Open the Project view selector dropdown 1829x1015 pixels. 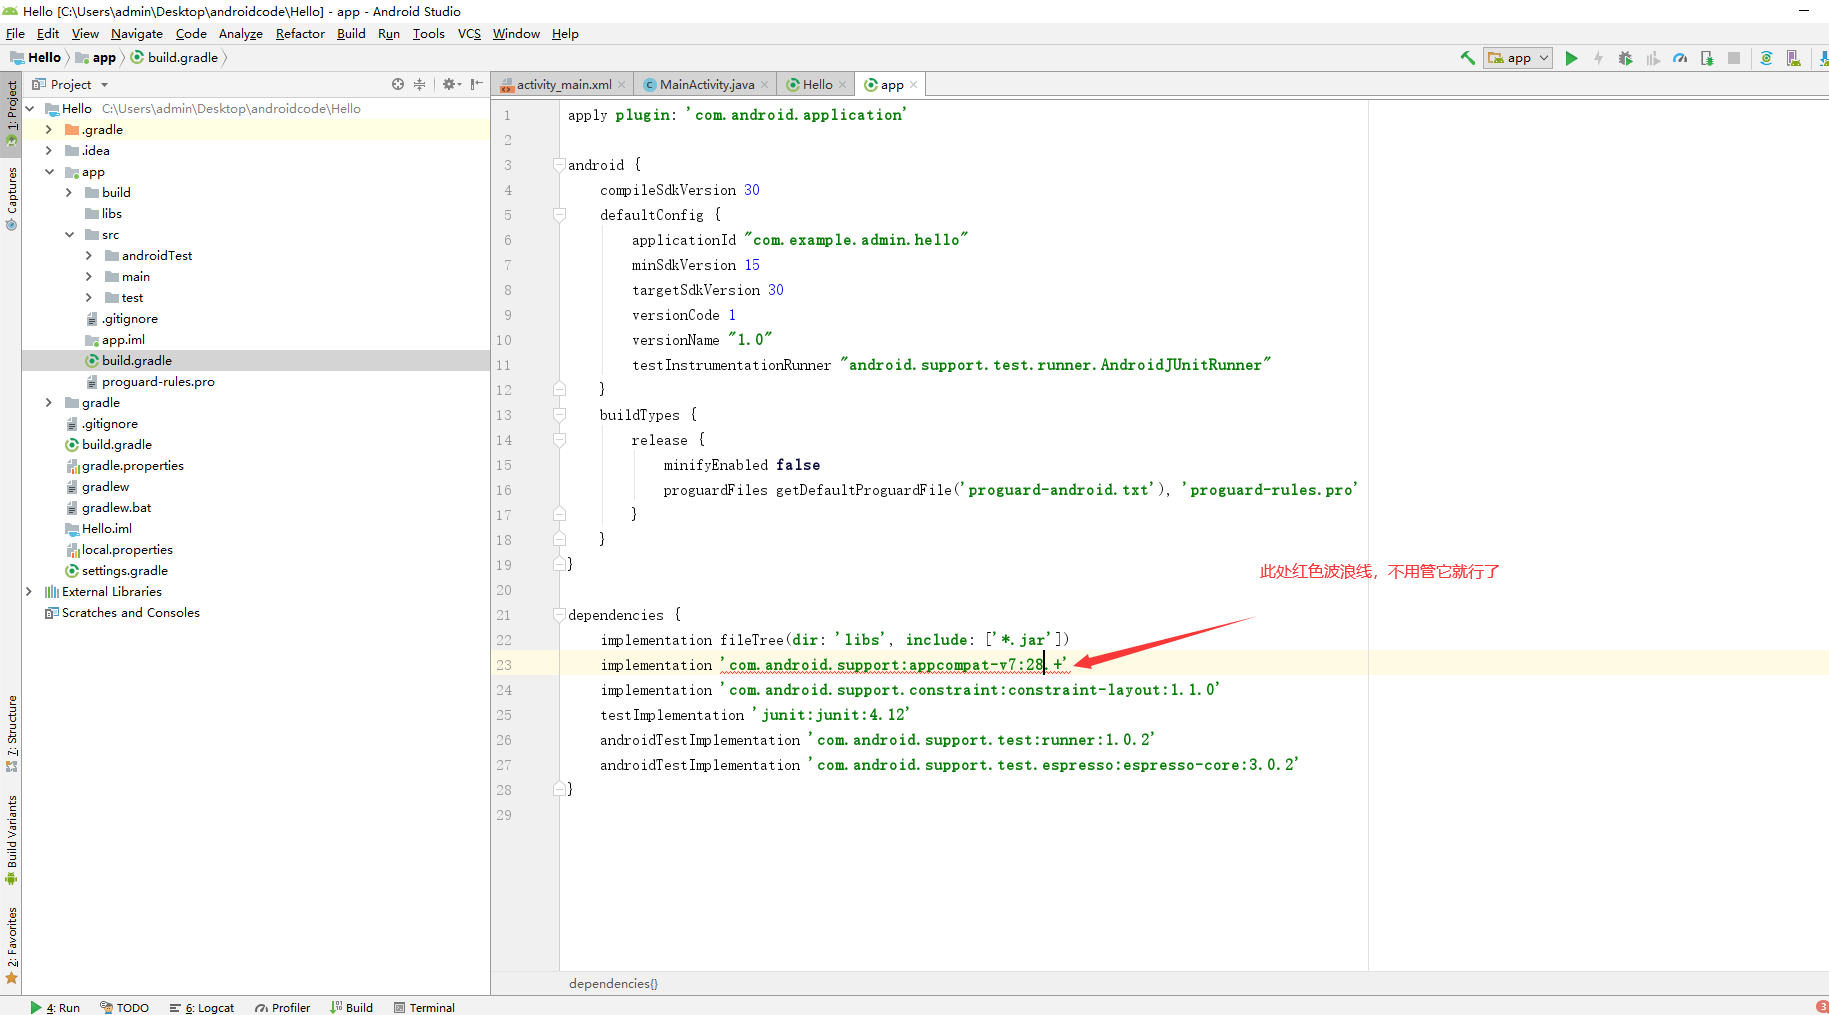pyautogui.click(x=70, y=84)
